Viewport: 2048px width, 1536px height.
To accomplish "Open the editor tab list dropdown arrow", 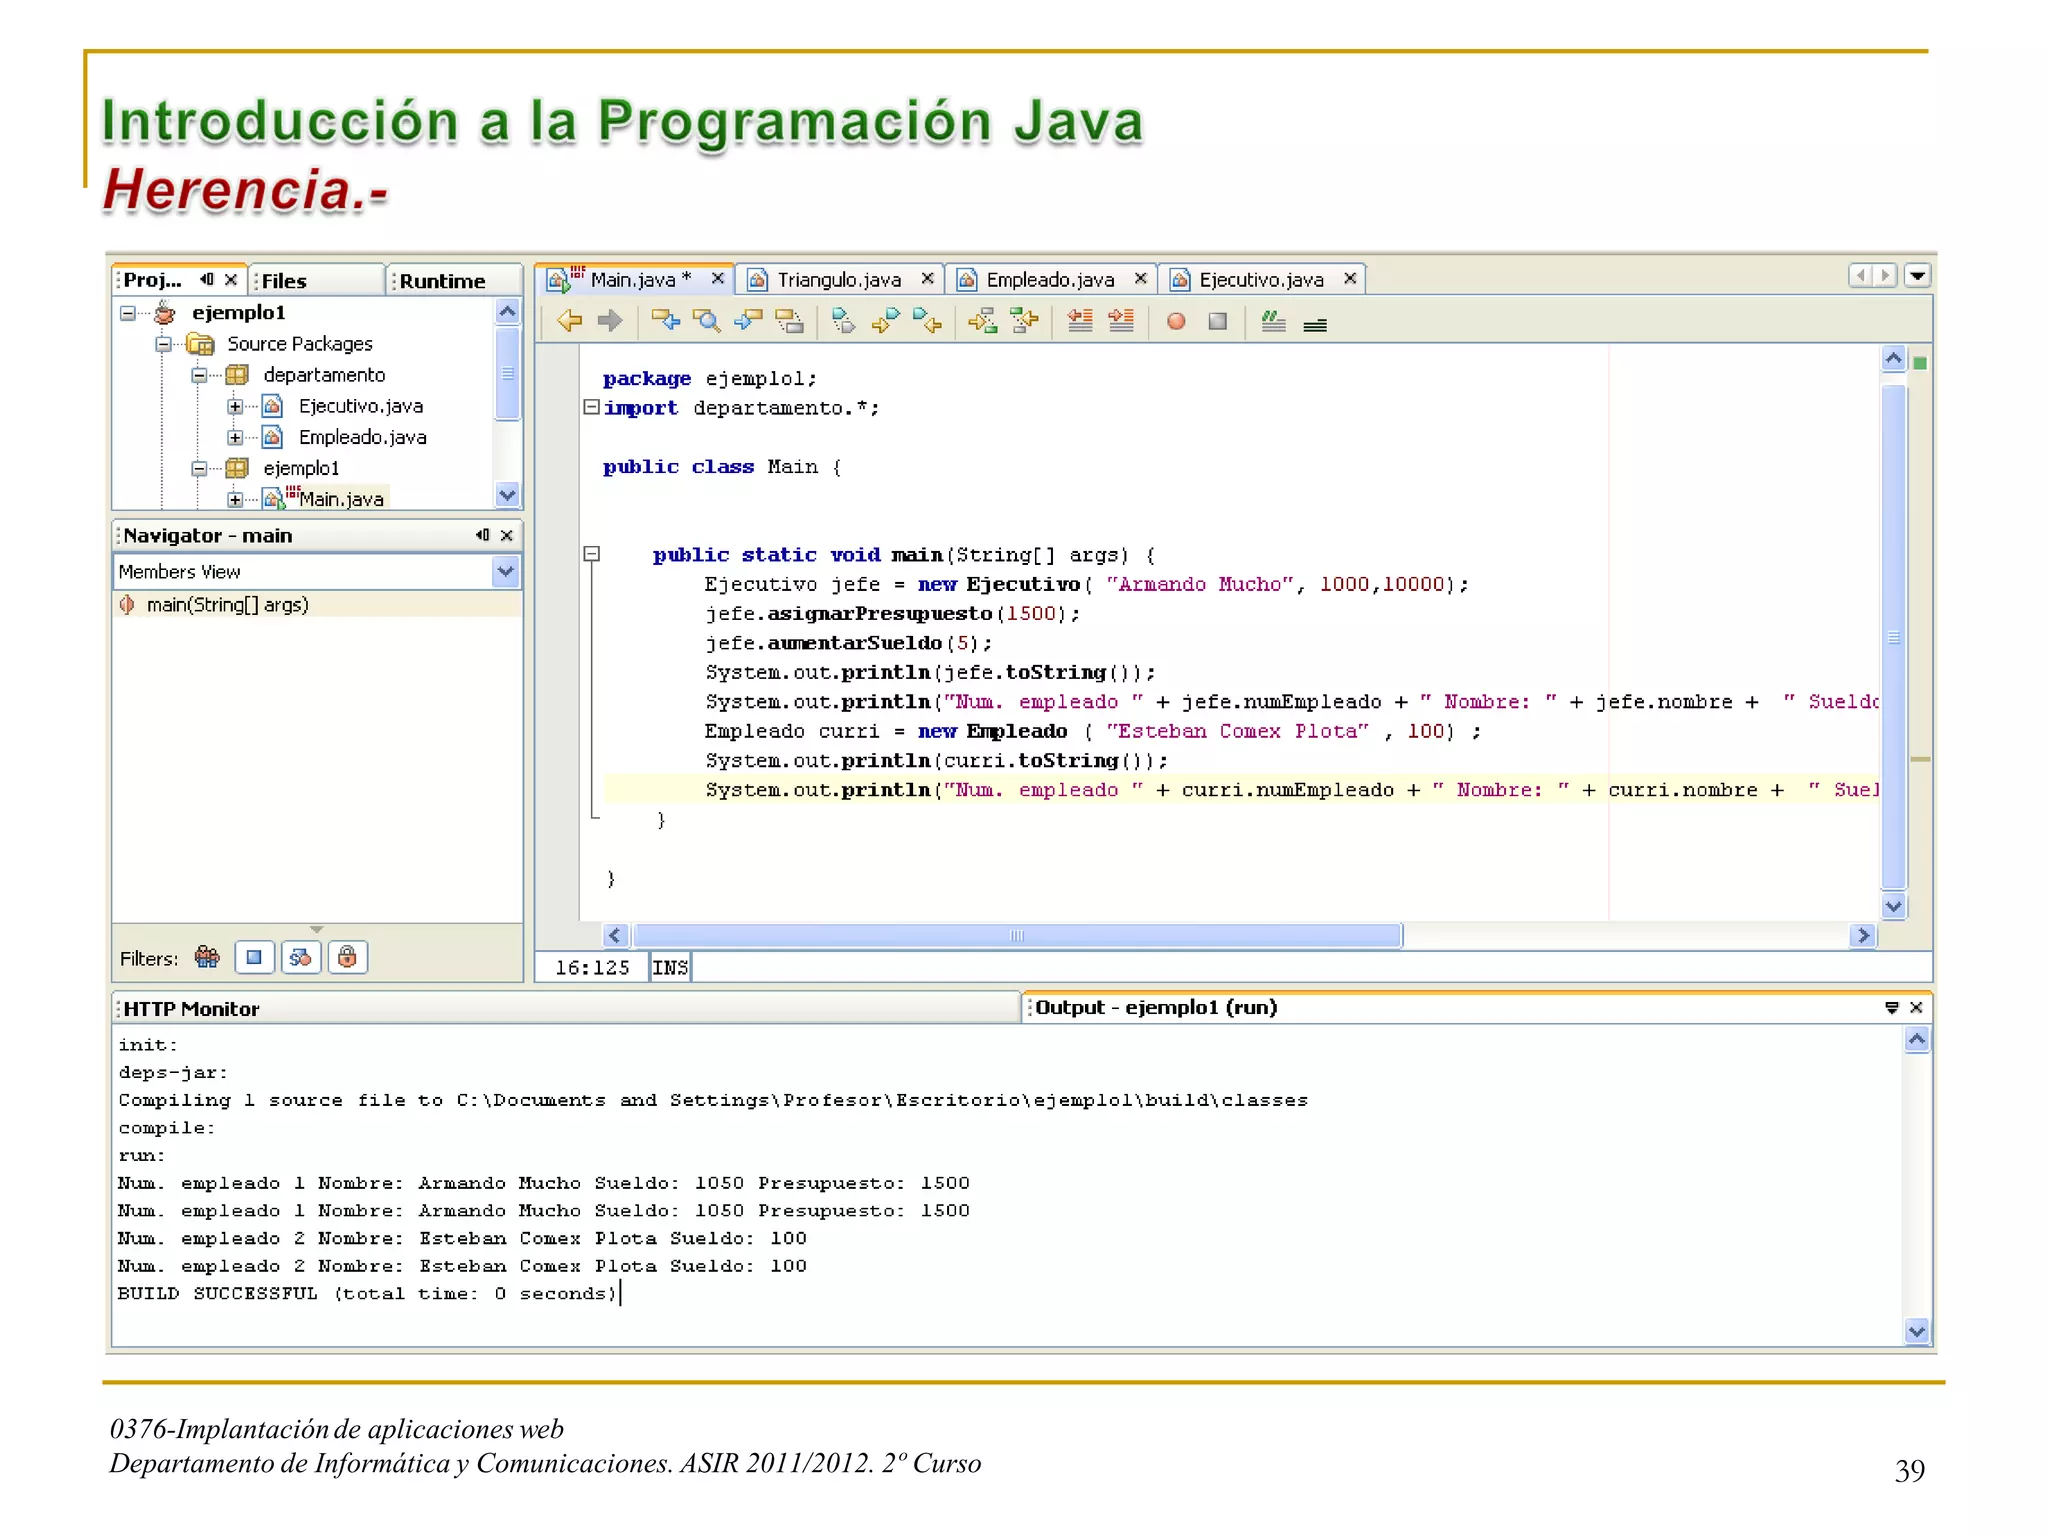I will tap(1917, 275).
